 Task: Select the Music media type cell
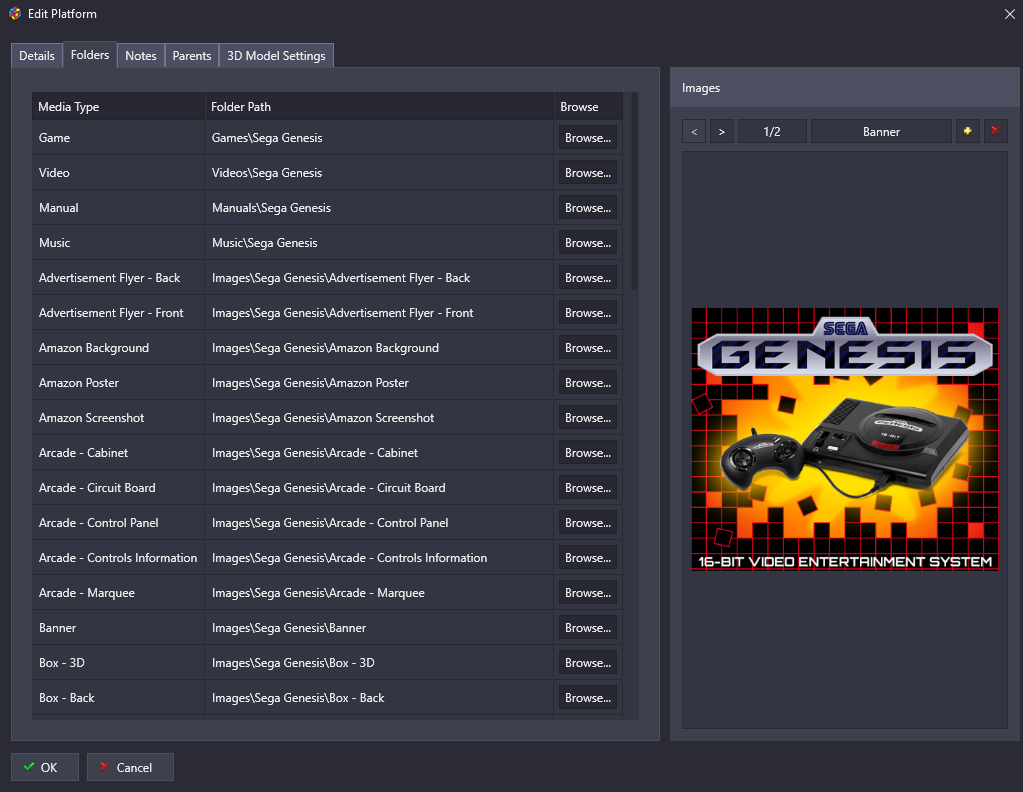[118, 243]
